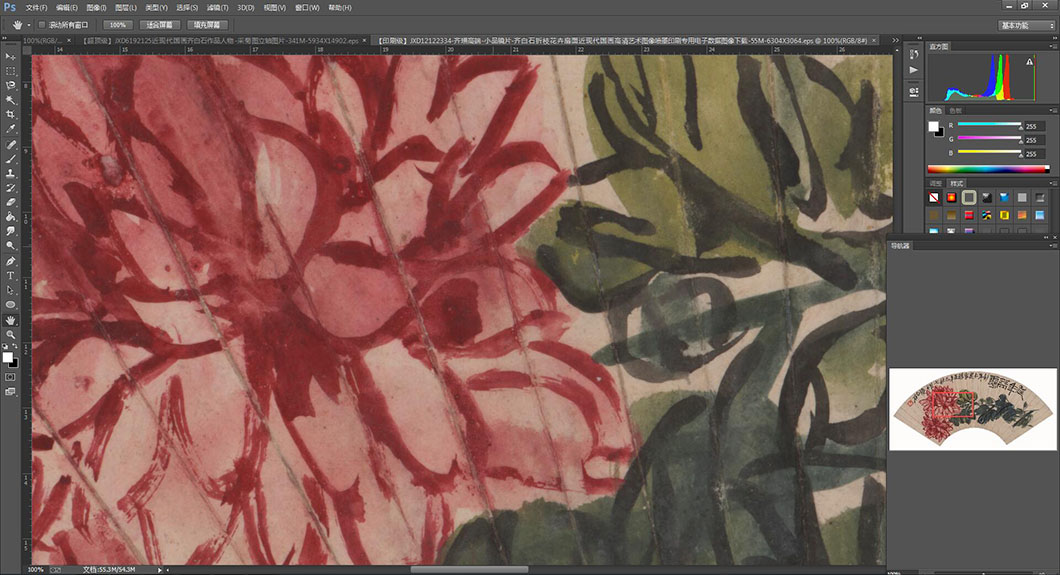Viewport: 1060px width, 575px height.
Task: Click Navigator fan painting thumbnail
Action: point(973,409)
